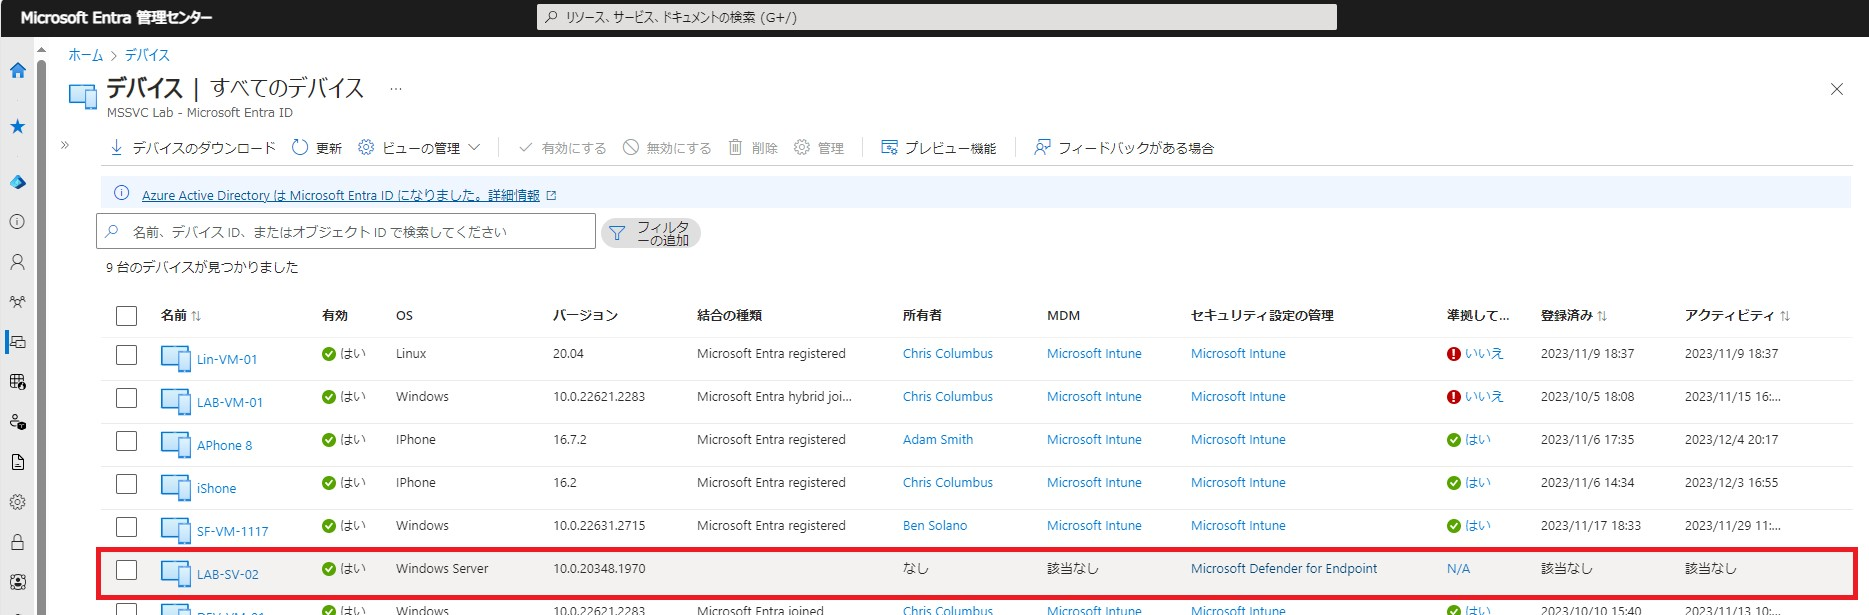Open device APhone 8
1869x615 pixels.
click(225, 445)
